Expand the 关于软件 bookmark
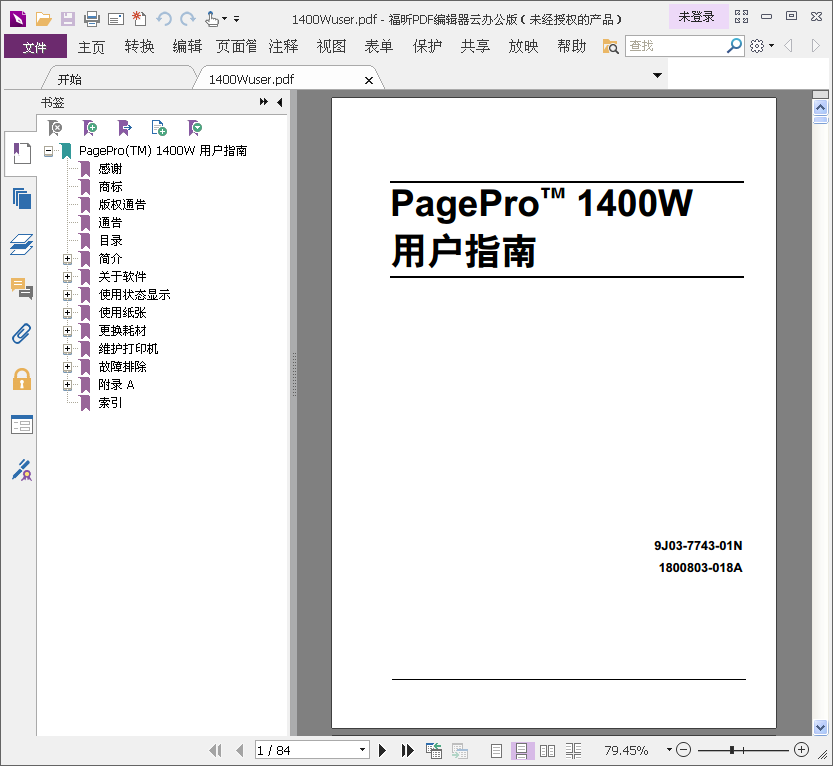Image resolution: width=833 pixels, height=766 pixels. pos(67,277)
